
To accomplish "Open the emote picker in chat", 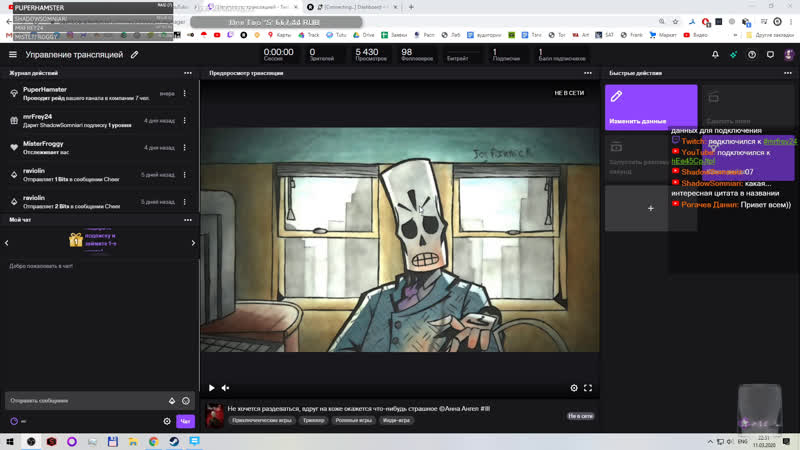I will [186, 401].
